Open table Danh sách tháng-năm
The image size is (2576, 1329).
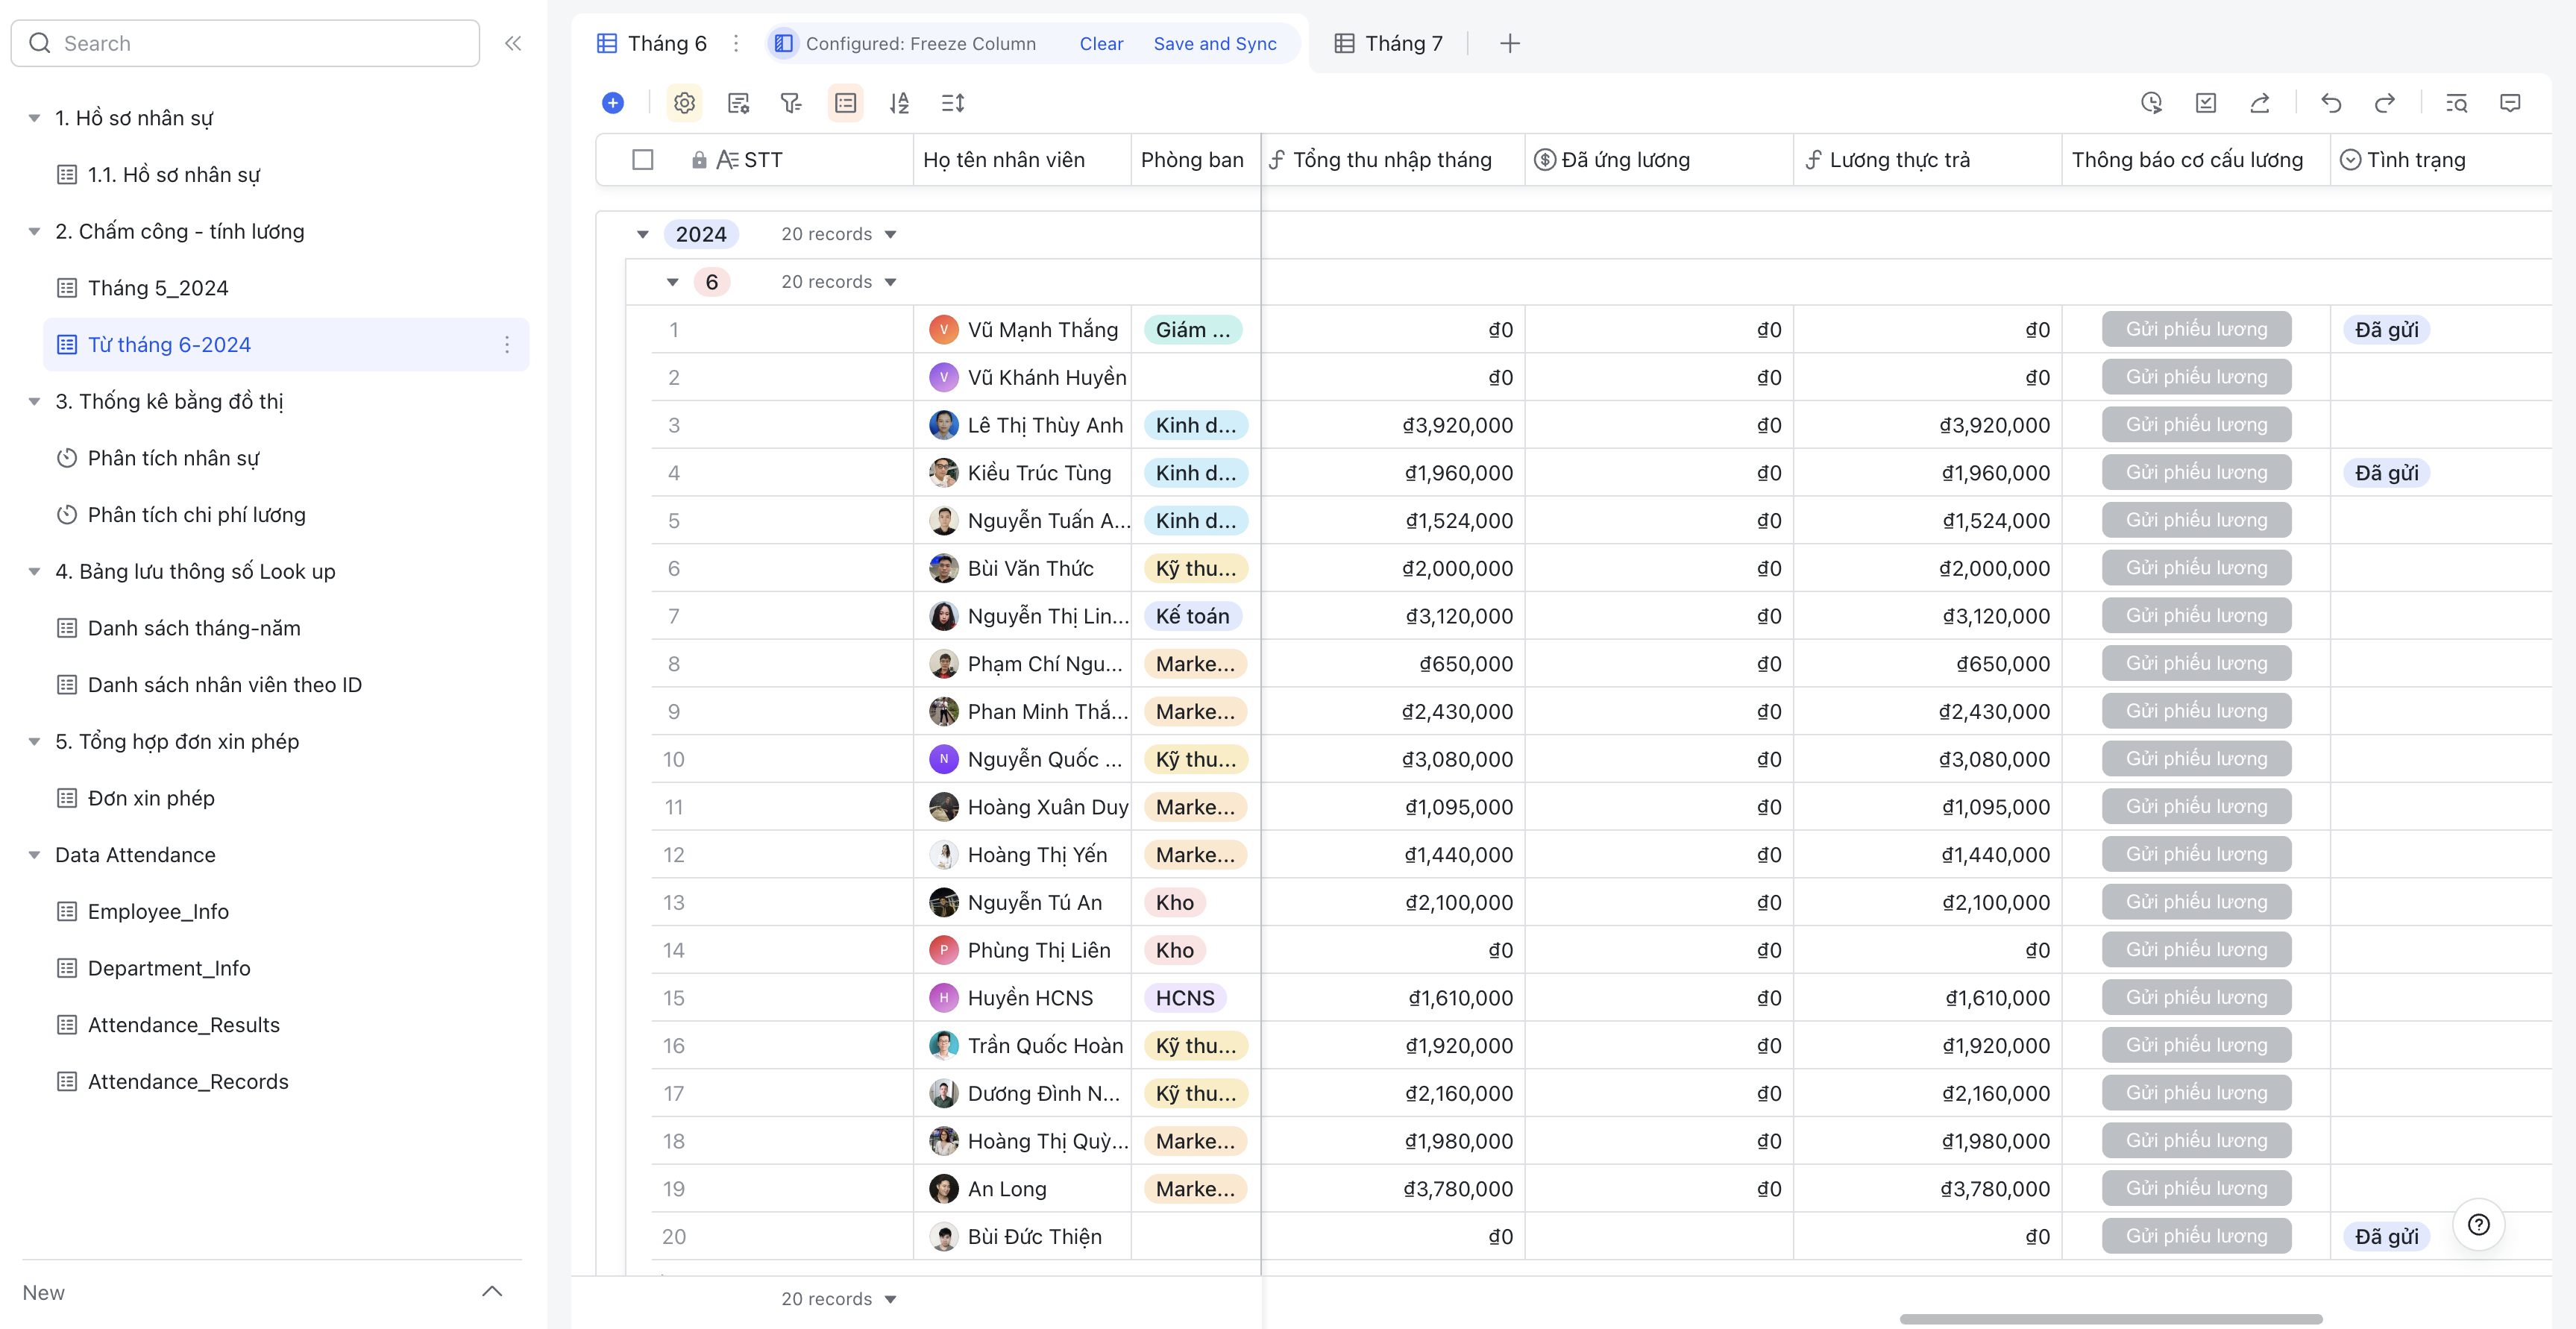click(194, 628)
